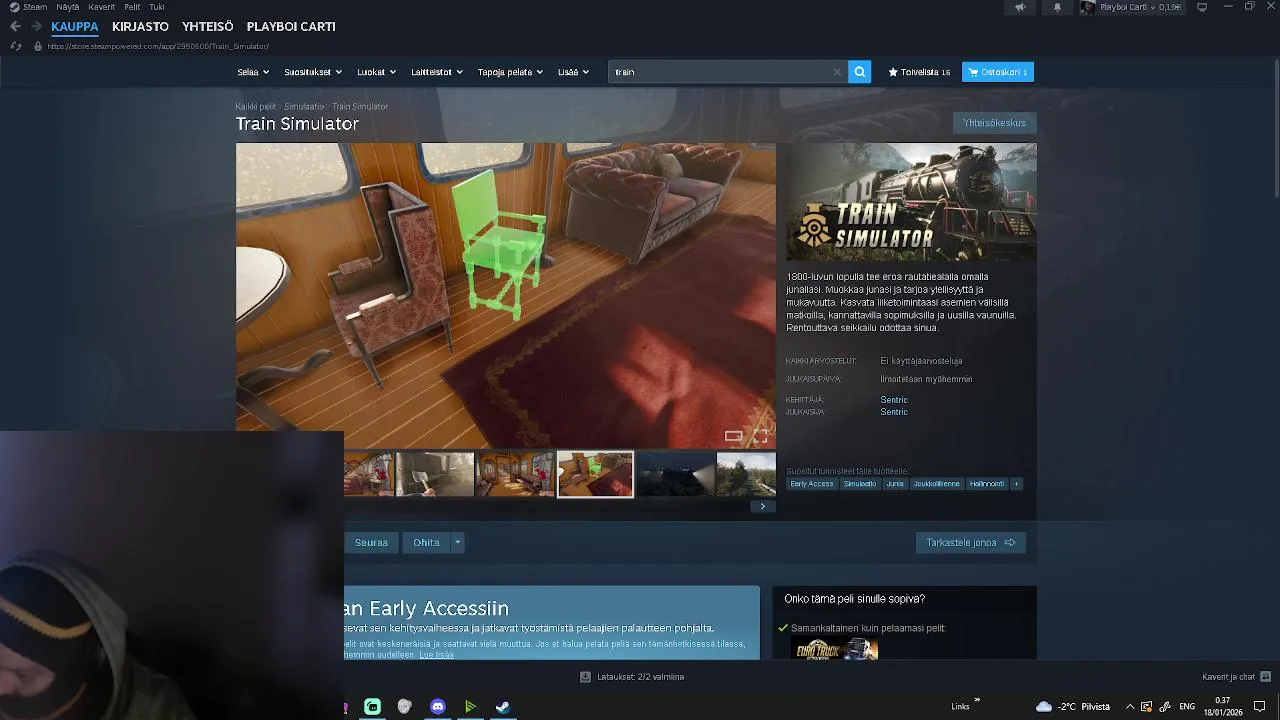The width and height of the screenshot is (1280, 720).
Task: Click the Kaikki pelit breadcrumb
Action: pos(256,106)
